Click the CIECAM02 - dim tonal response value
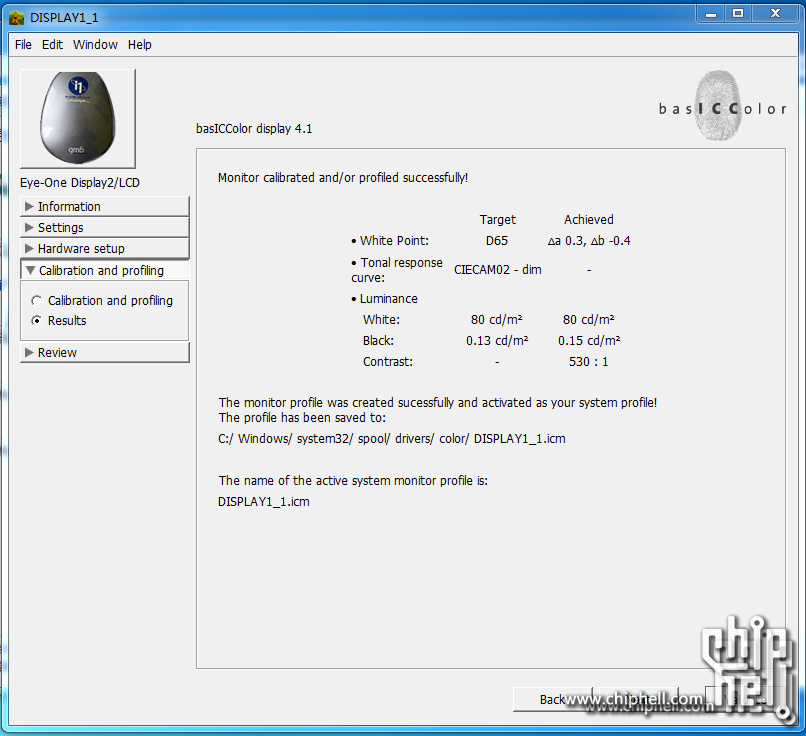The height and width of the screenshot is (736, 806). (498, 270)
